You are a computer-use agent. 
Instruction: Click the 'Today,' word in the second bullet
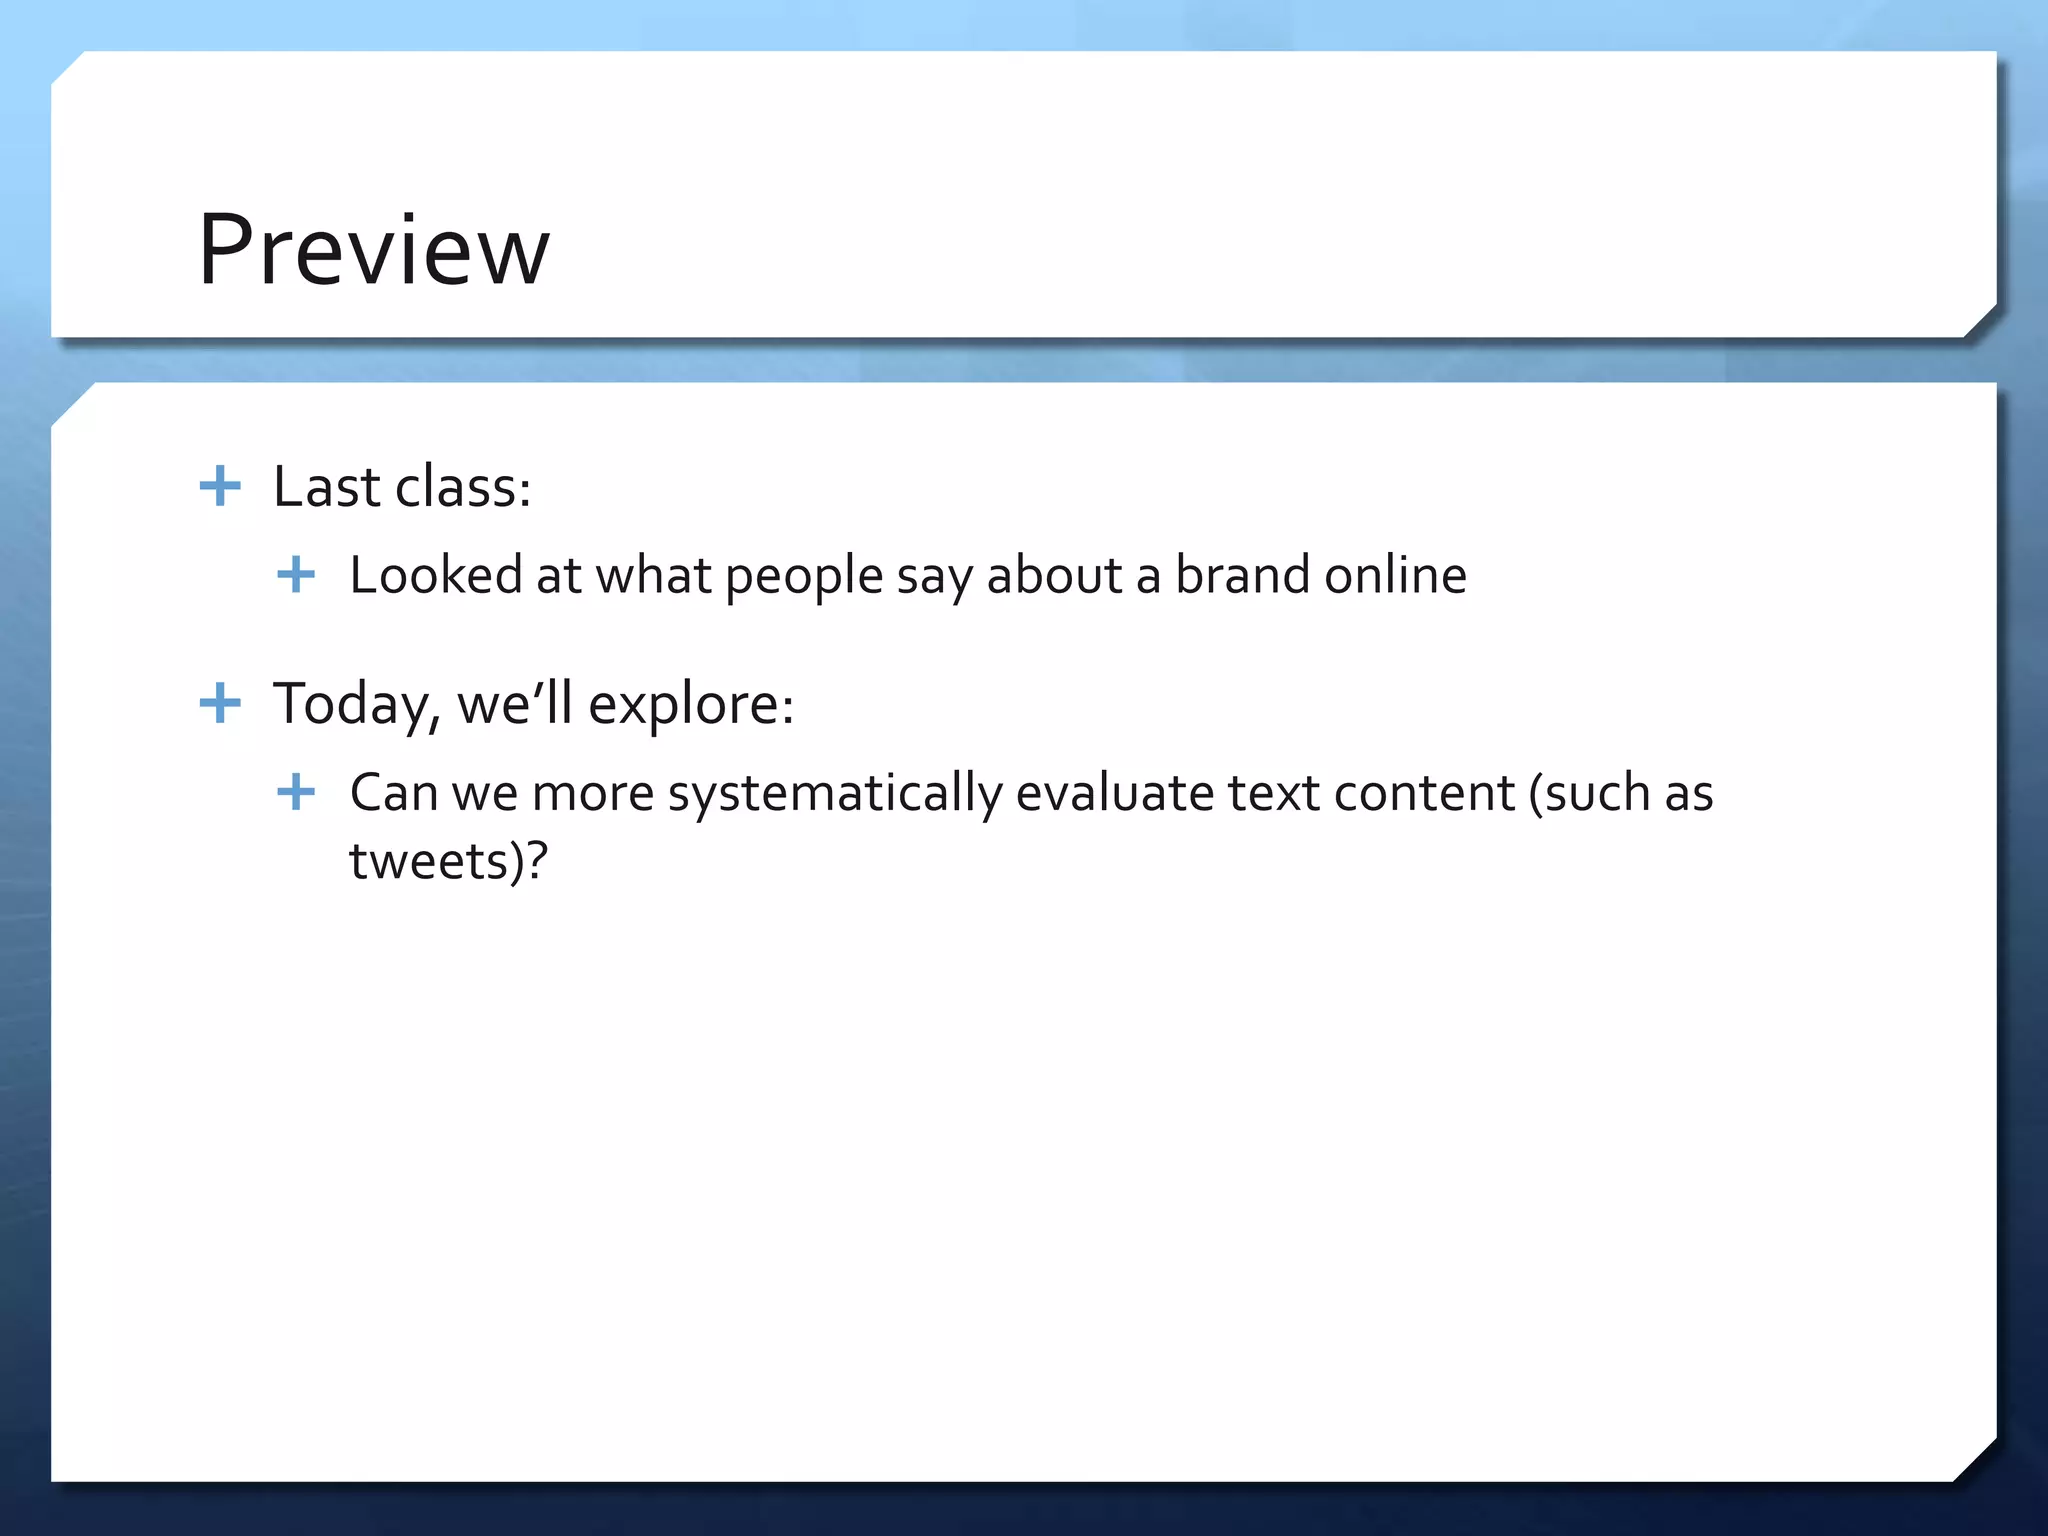click(x=357, y=704)
